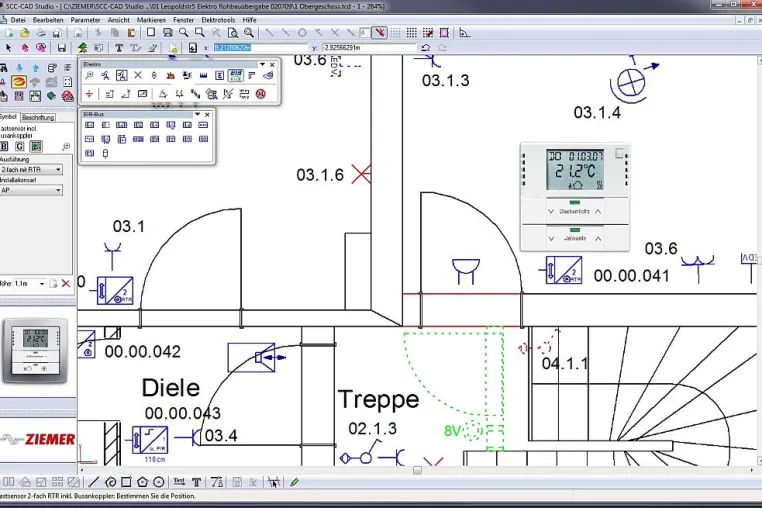
Task: Open the Ausführung dropdown '2-fach mit RTR'
Action: coord(31,170)
